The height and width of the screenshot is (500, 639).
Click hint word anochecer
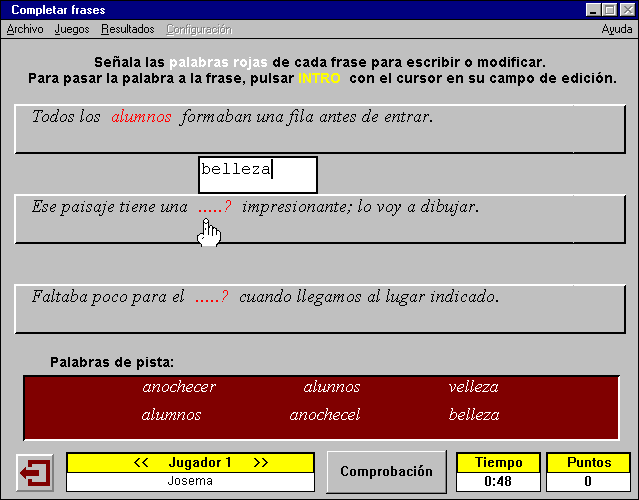(179, 387)
